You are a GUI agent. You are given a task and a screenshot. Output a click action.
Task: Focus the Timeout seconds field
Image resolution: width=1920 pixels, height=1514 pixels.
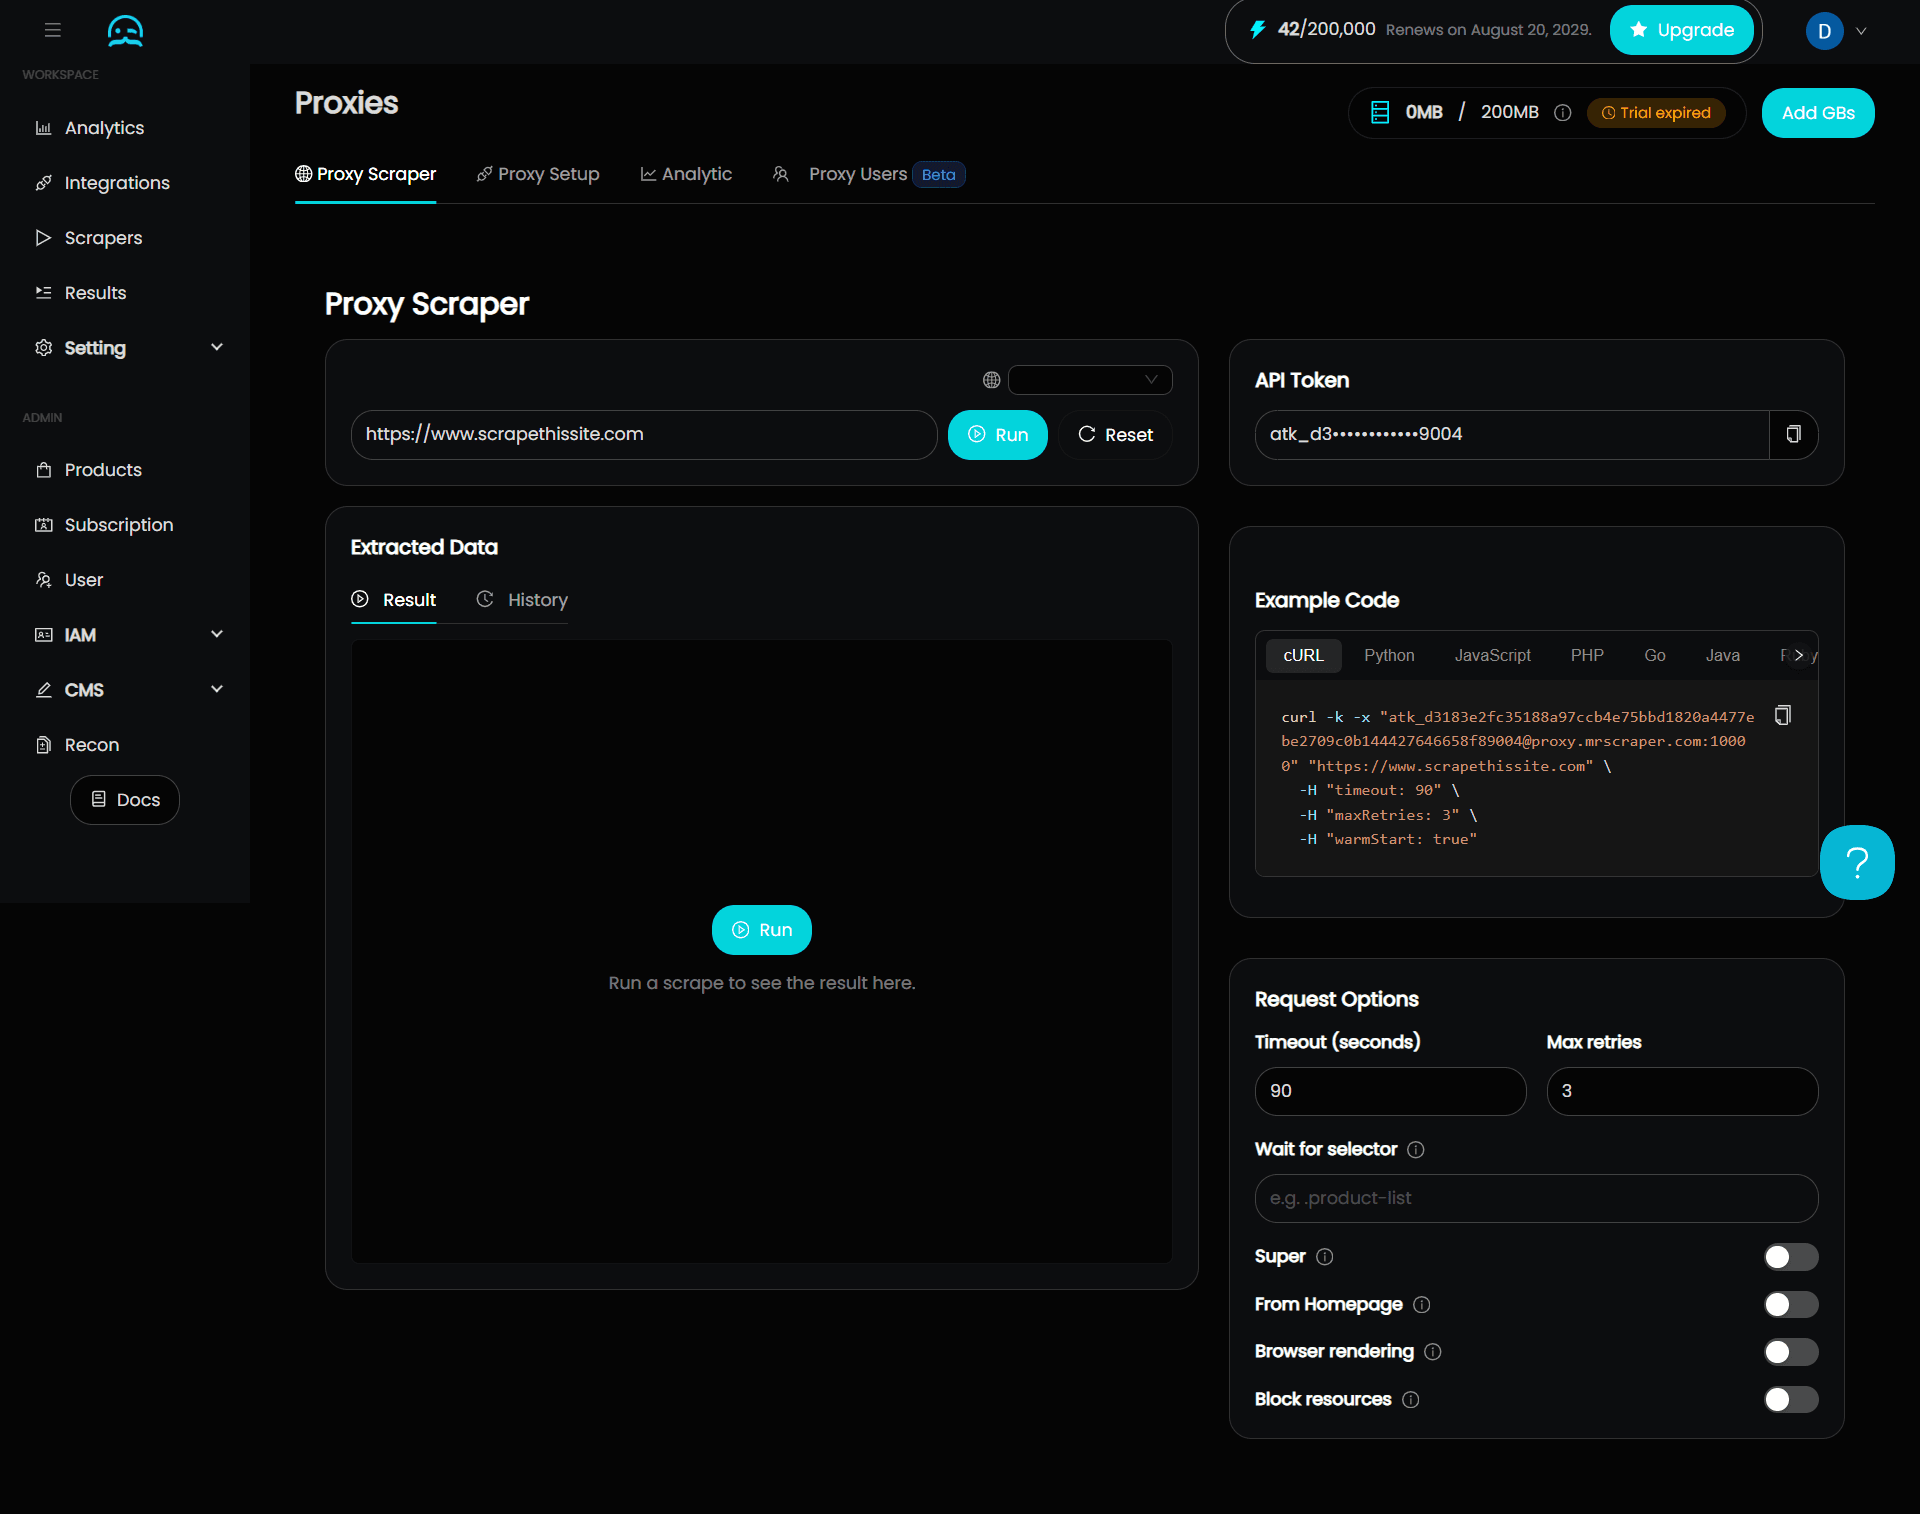point(1390,1091)
